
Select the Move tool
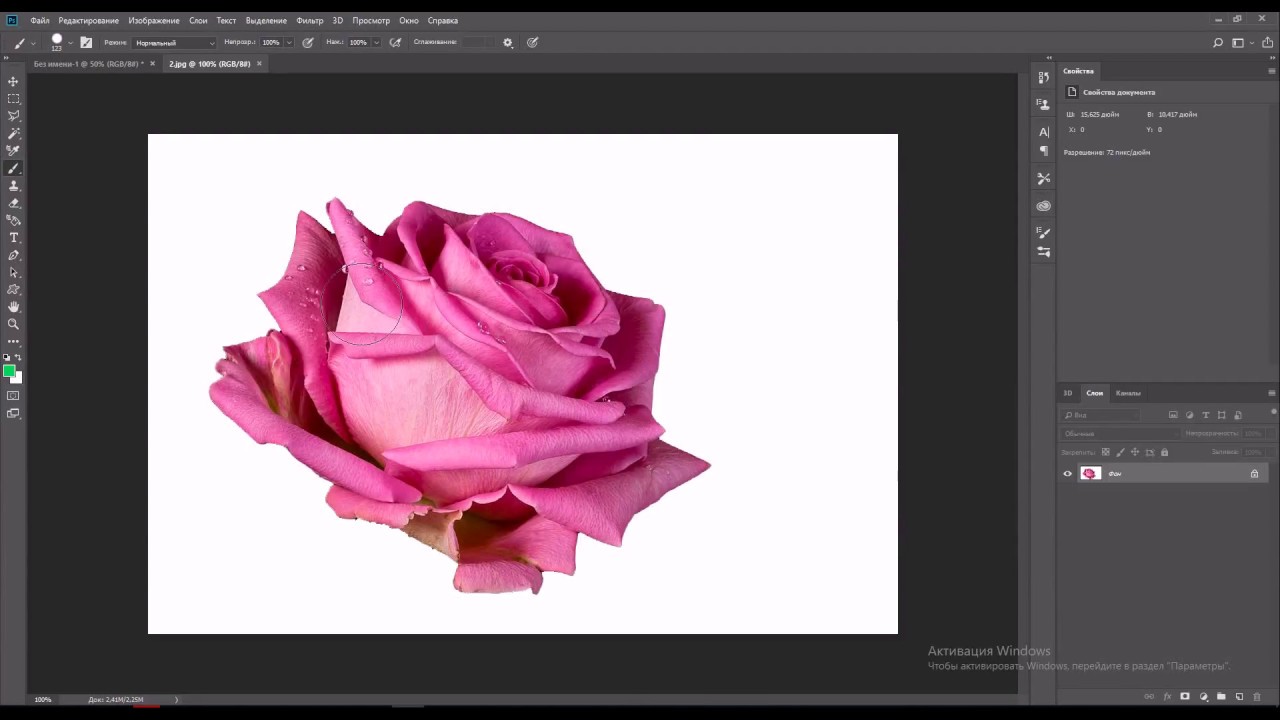(x=14, y=81)
